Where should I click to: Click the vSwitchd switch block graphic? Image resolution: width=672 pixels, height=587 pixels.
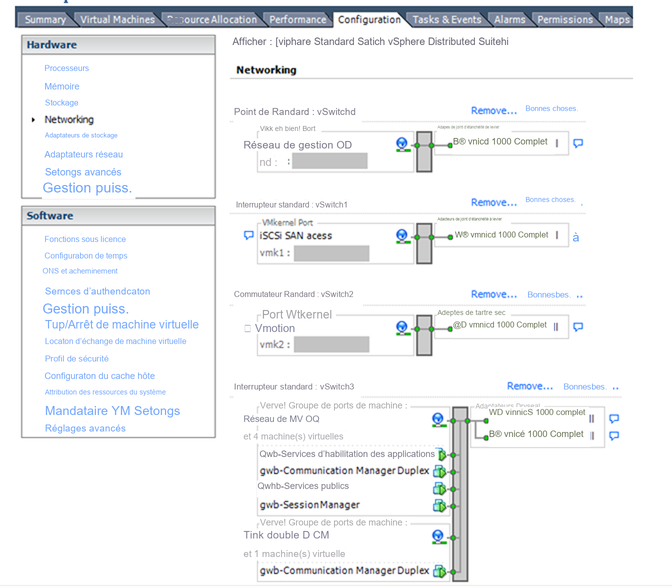pyautogui.click(x=424, y=152)
